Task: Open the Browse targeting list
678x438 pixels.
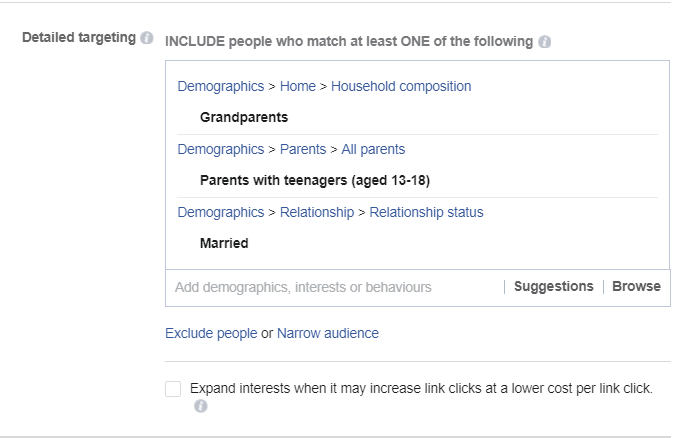Action: point(636,286)
